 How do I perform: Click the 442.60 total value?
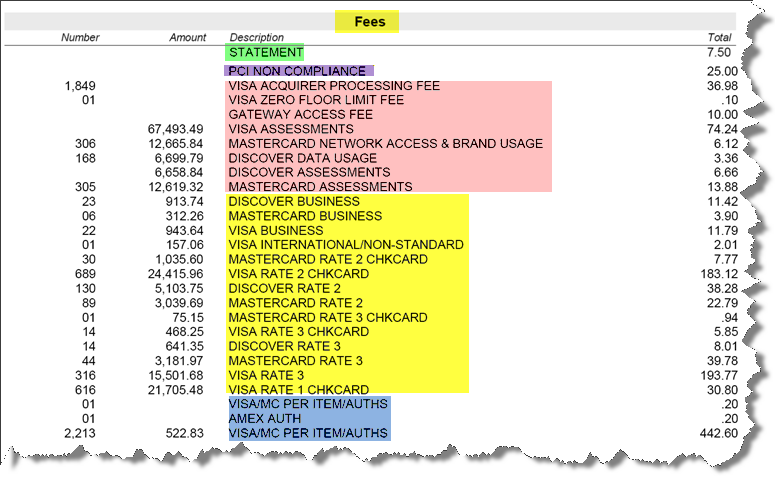coord(719,434)
